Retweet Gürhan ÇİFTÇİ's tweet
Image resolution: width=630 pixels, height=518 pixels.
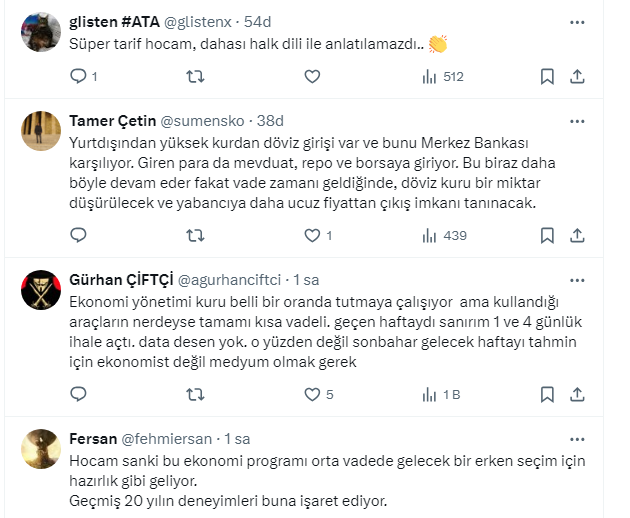point(196,395)
